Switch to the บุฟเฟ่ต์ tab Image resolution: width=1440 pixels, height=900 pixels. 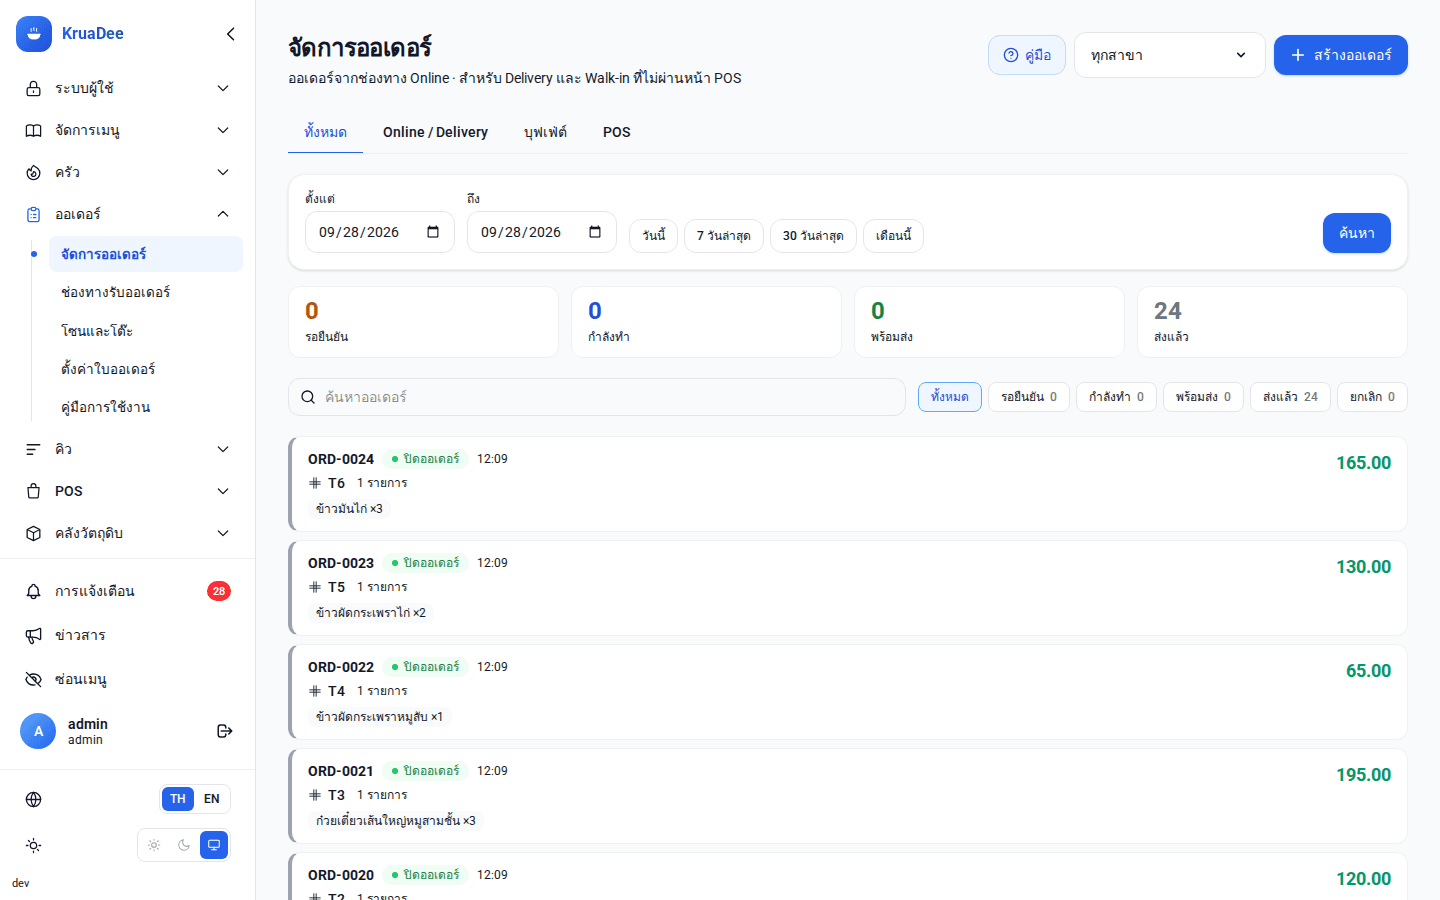point(545,132)
